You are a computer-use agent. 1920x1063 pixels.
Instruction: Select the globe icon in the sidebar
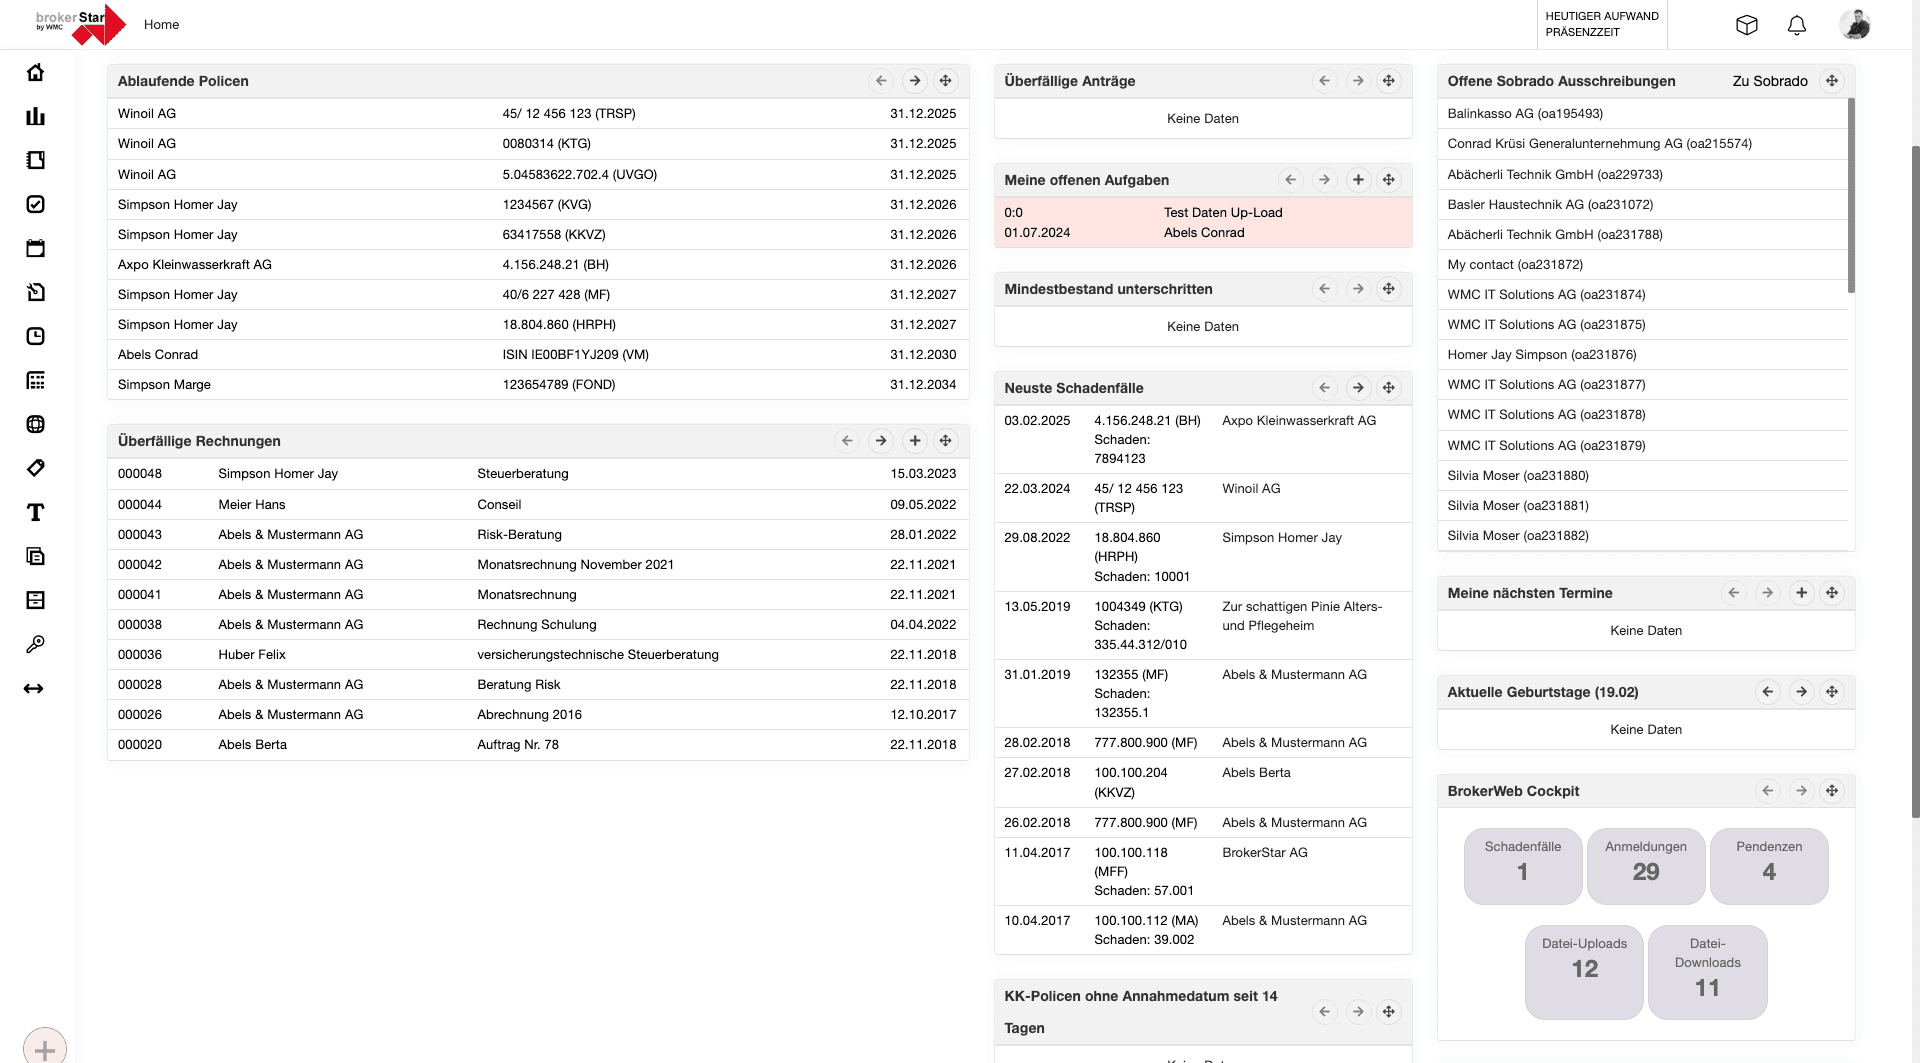click(36, 424)
